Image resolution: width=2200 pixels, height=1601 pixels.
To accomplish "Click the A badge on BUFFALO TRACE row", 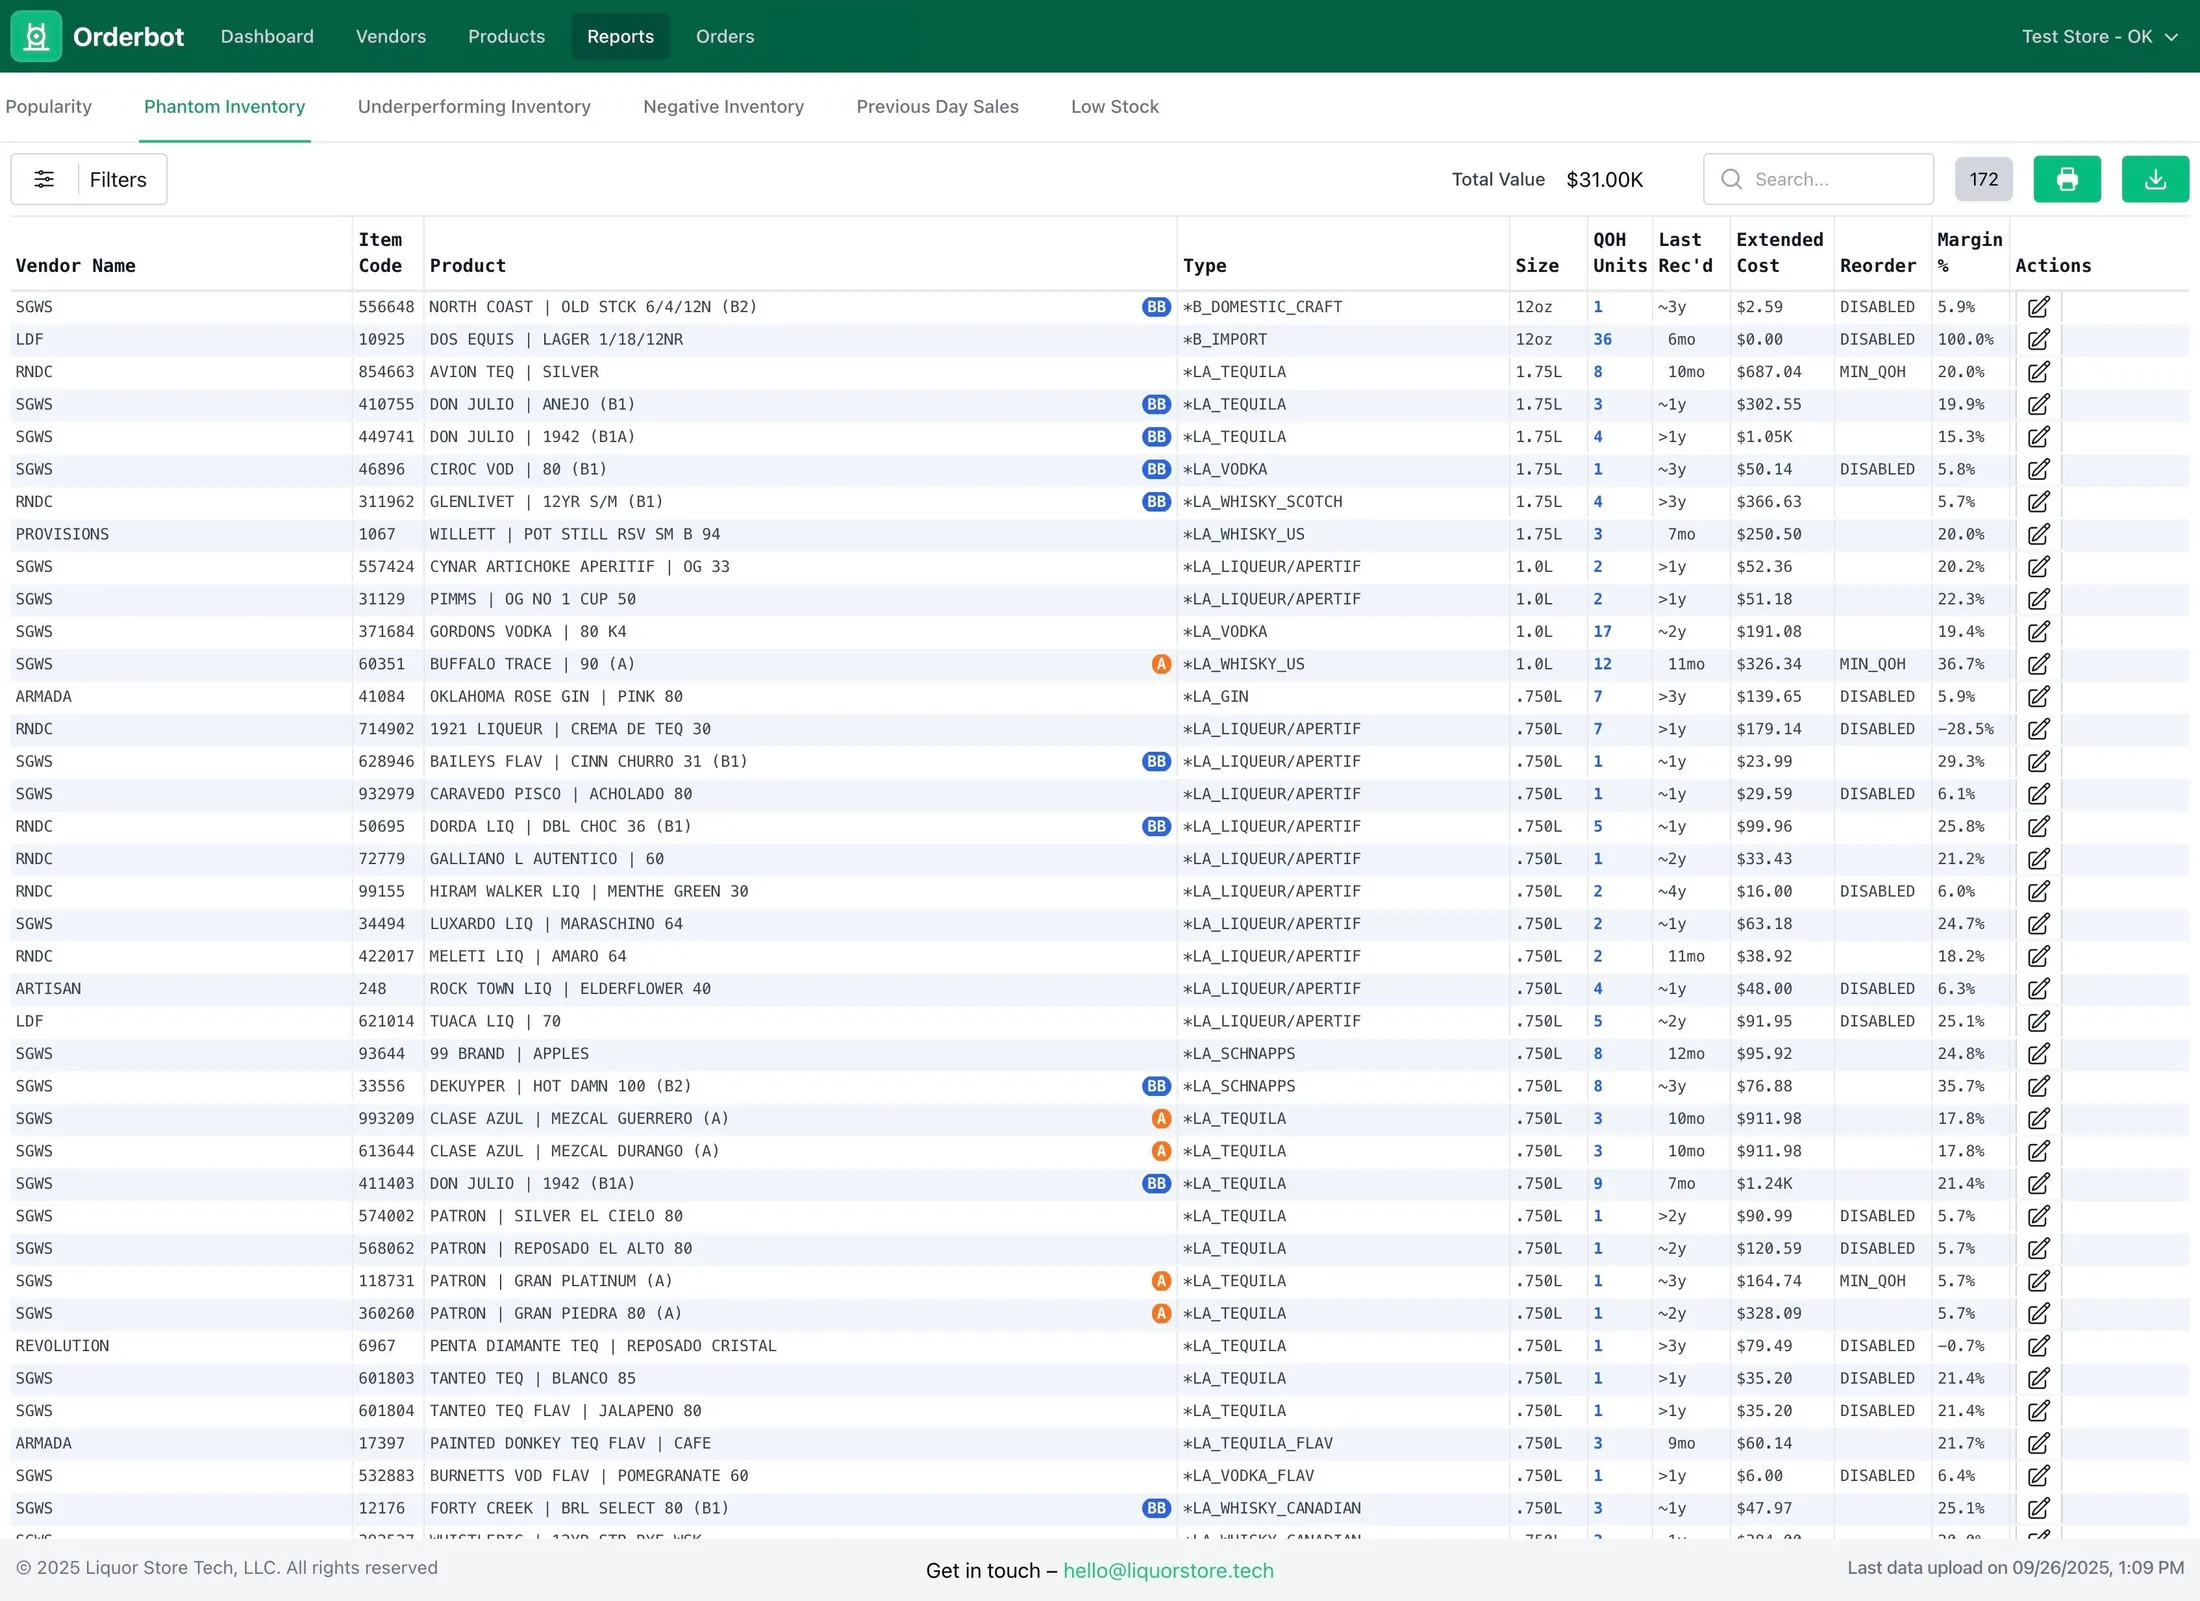I will (x=1161, y=664).
